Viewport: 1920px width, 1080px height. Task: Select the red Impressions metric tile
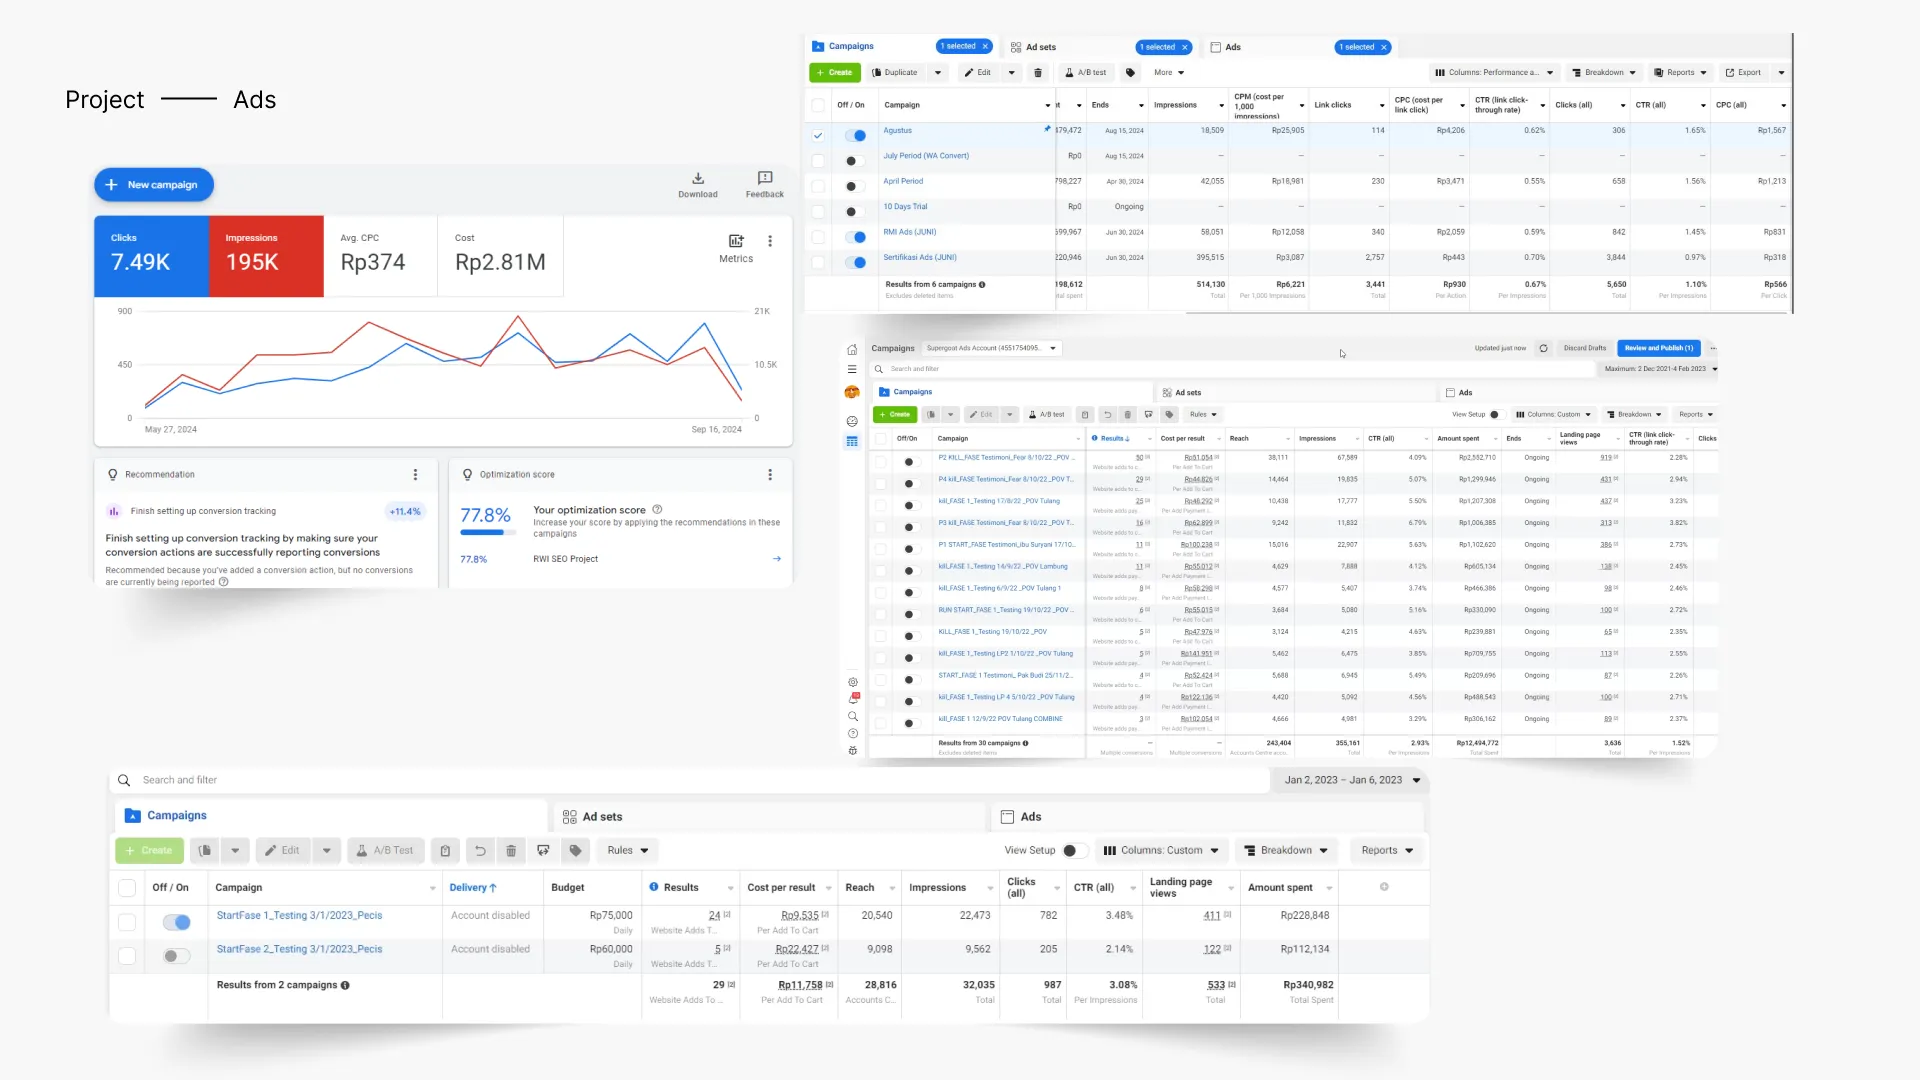pyautogui.click(x=266, y=256)
